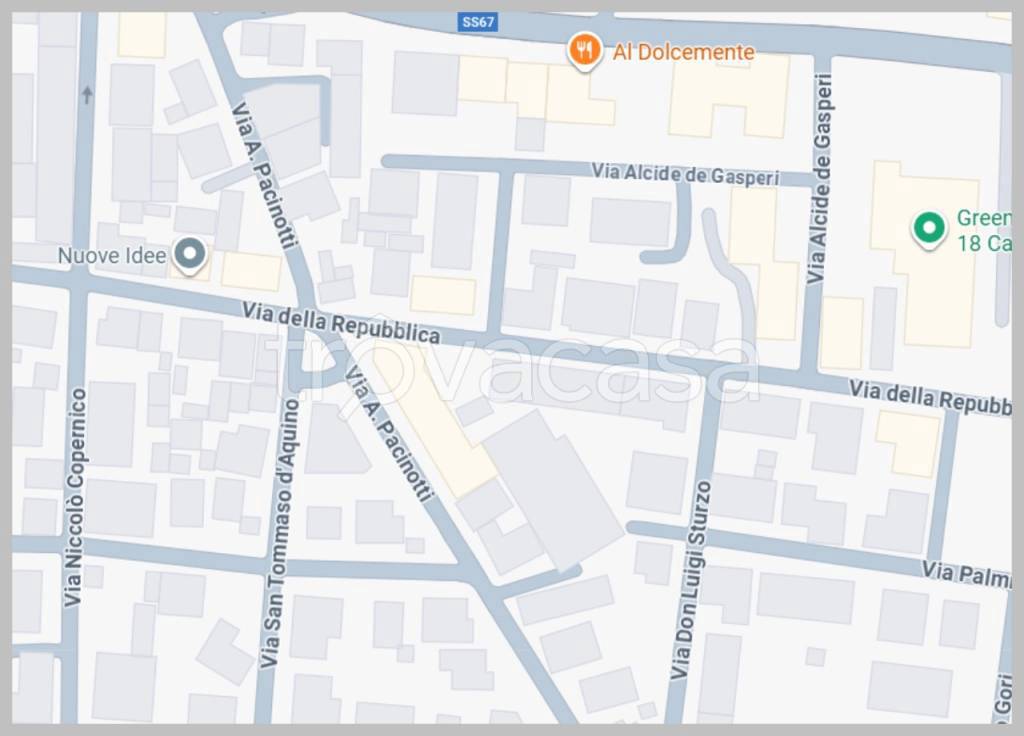Click the one-way arrow on left street
Screen dimensions: 1024x736
point(88,95)
